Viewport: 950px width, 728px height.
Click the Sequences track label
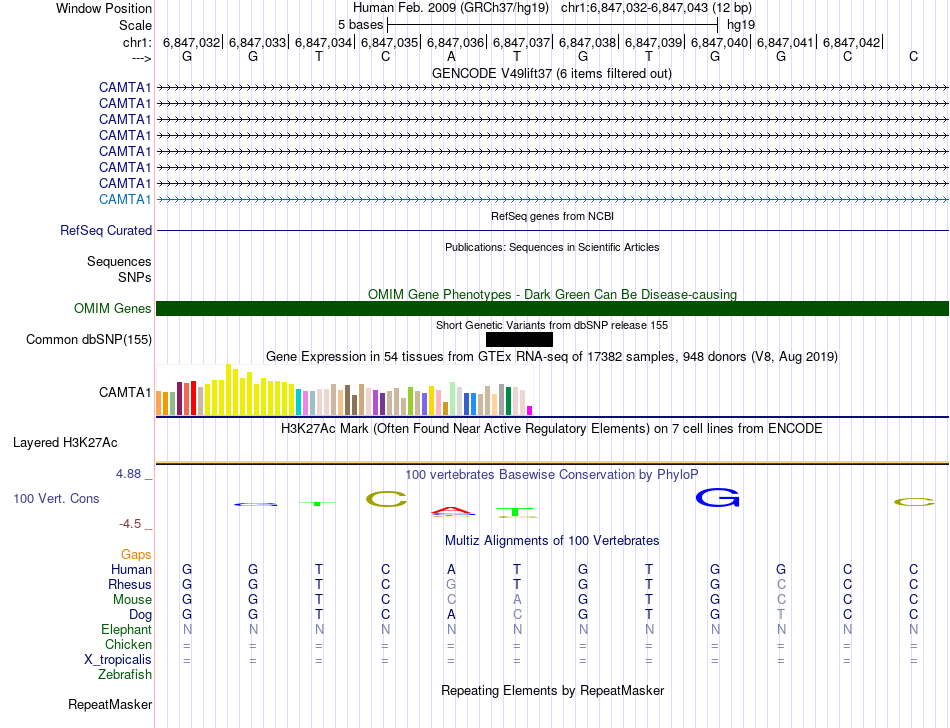click(x=119, y=261)
